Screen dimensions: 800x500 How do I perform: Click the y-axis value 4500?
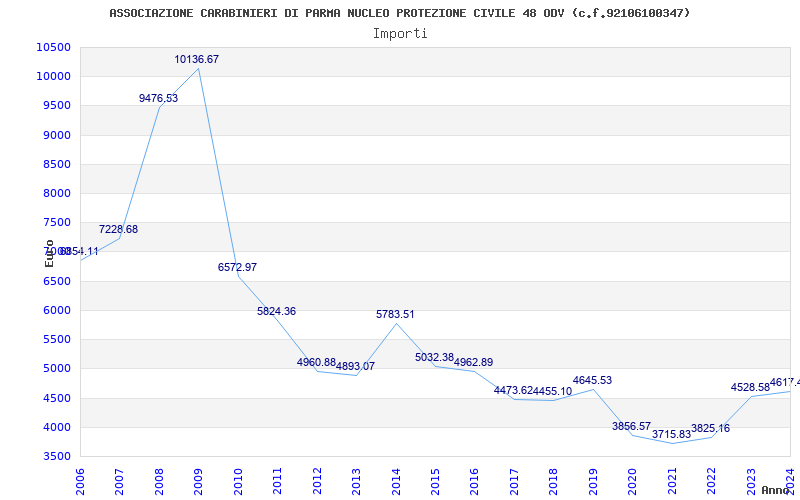coord(56,398)
